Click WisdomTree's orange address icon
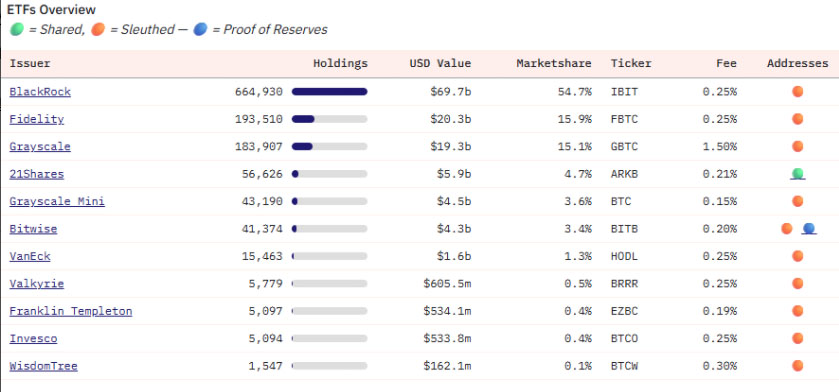This screenshot has height=392, width=839. click(798, 366)
